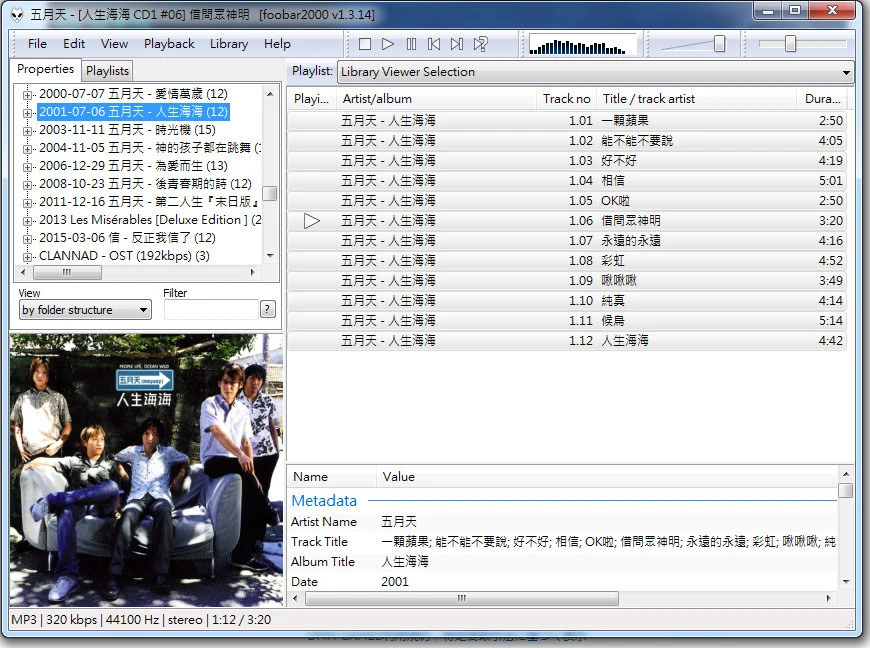The image size is (870, 648).
Task: Expand the 2003-11-11 時光機 album node
Action: point(28,130)
